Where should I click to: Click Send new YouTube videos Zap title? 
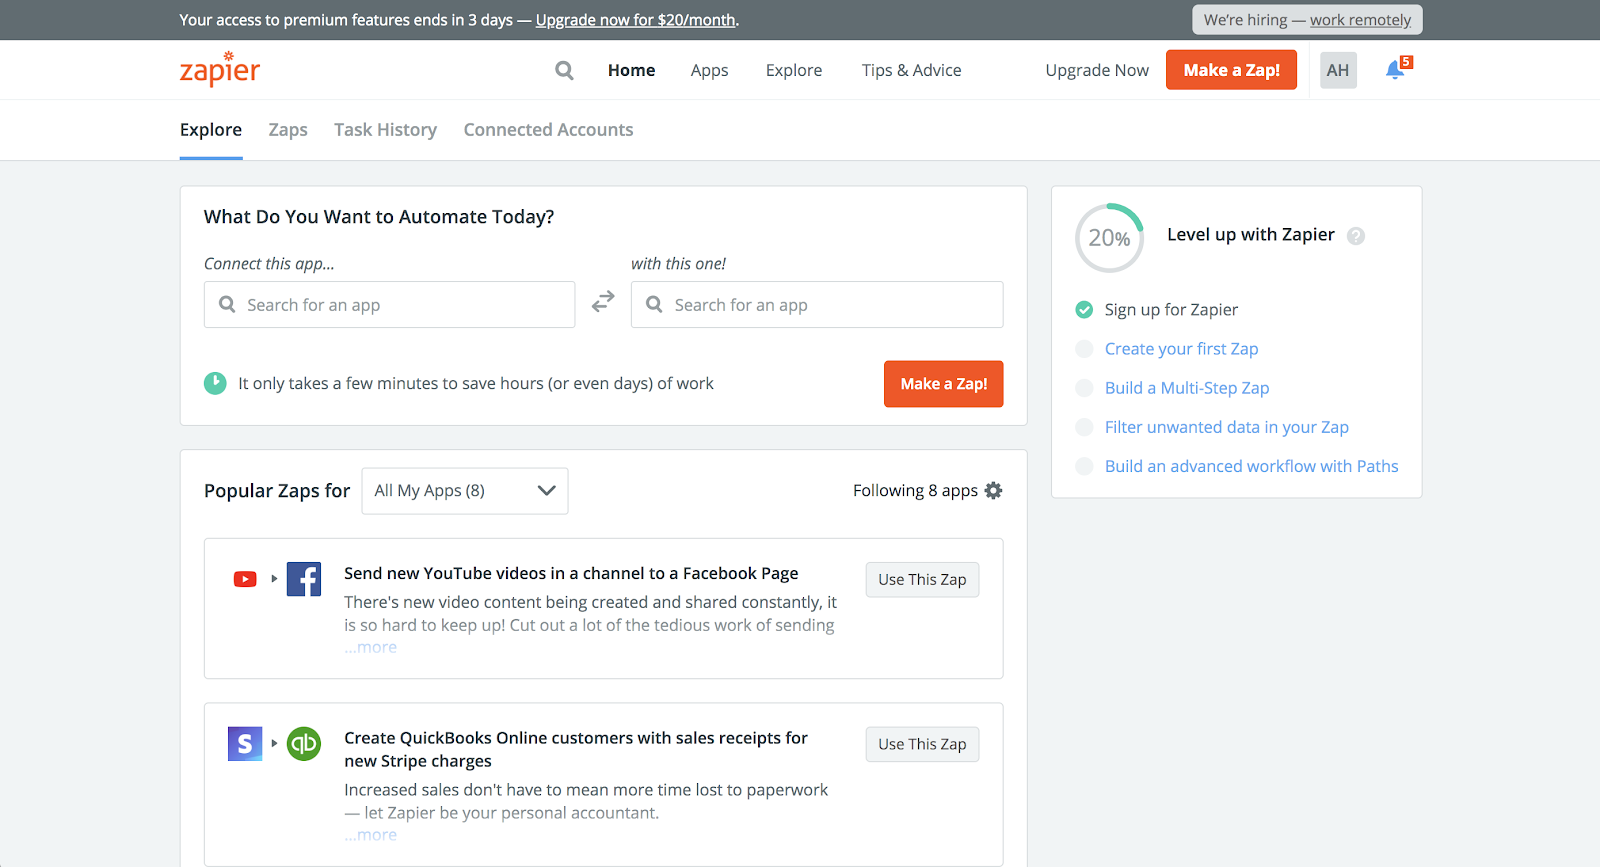point(571,573)
